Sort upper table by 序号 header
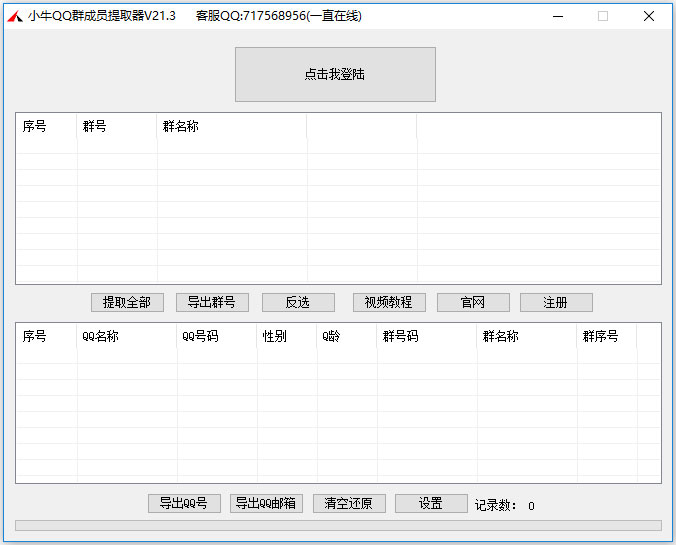Screen dimensions: 676x545 47,126
